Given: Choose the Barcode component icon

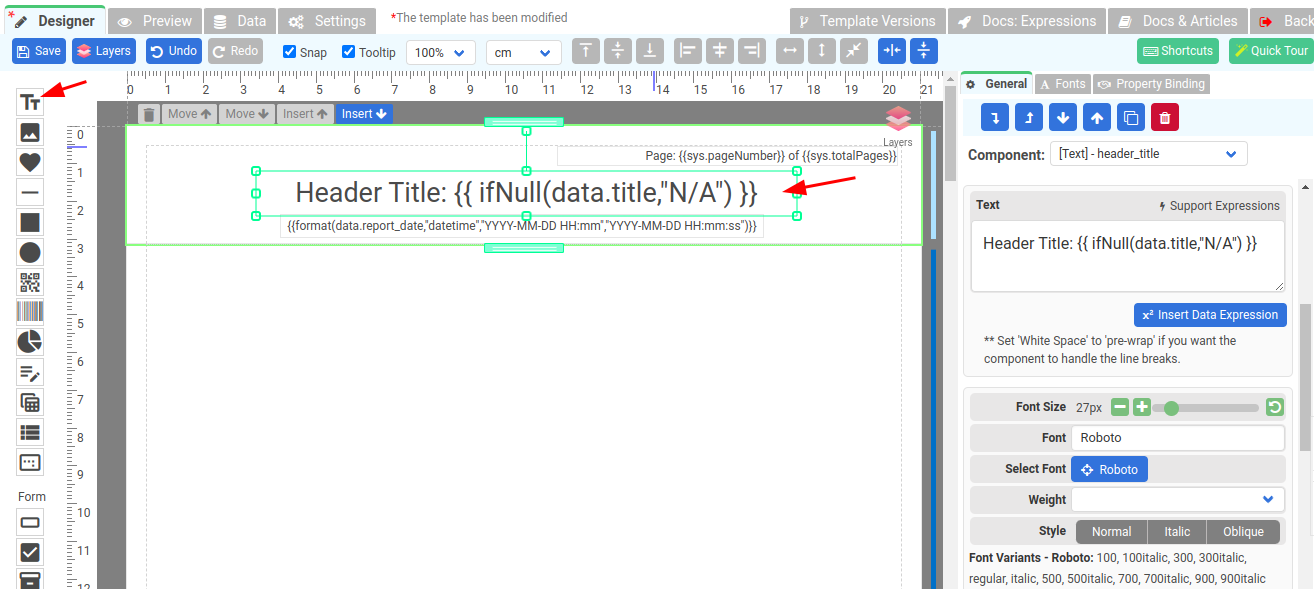Looking at the screenshot, I should click(x=30, y=312).
